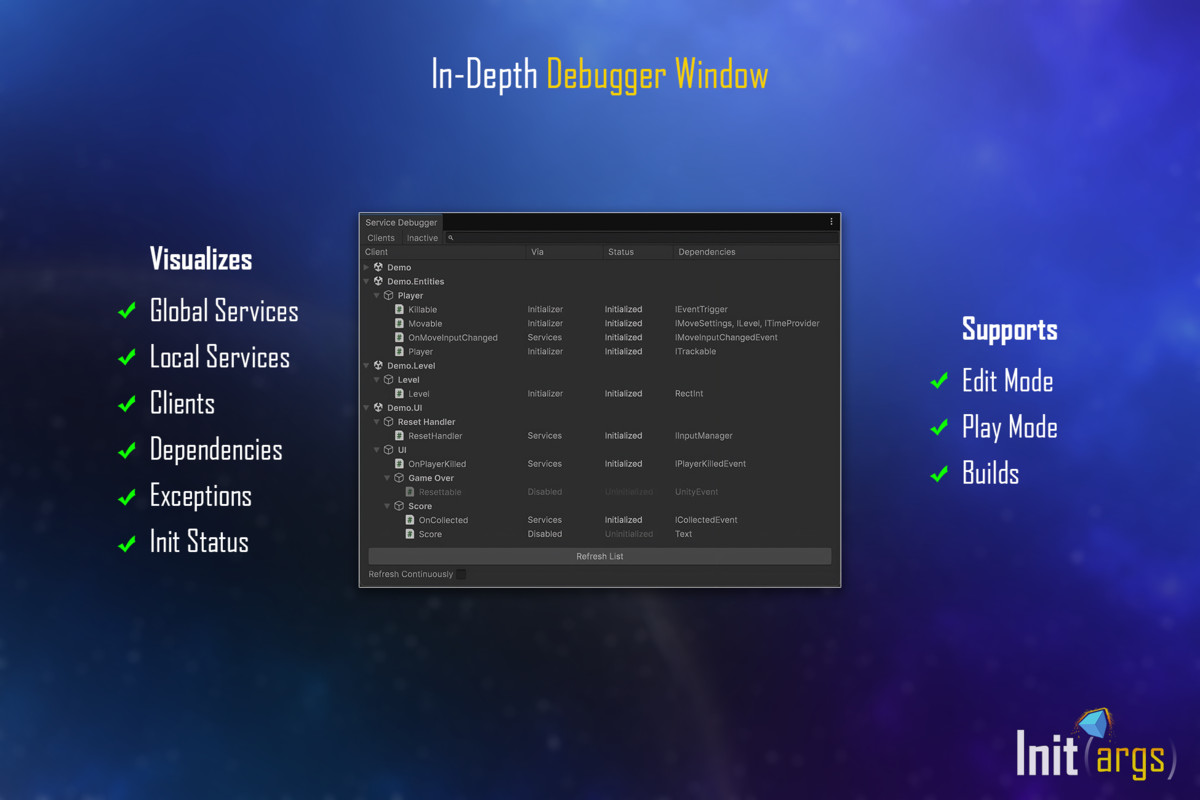Click the Refresh List button
The height and width of the screenshot is (800, 1200).
tap(600, 556)
